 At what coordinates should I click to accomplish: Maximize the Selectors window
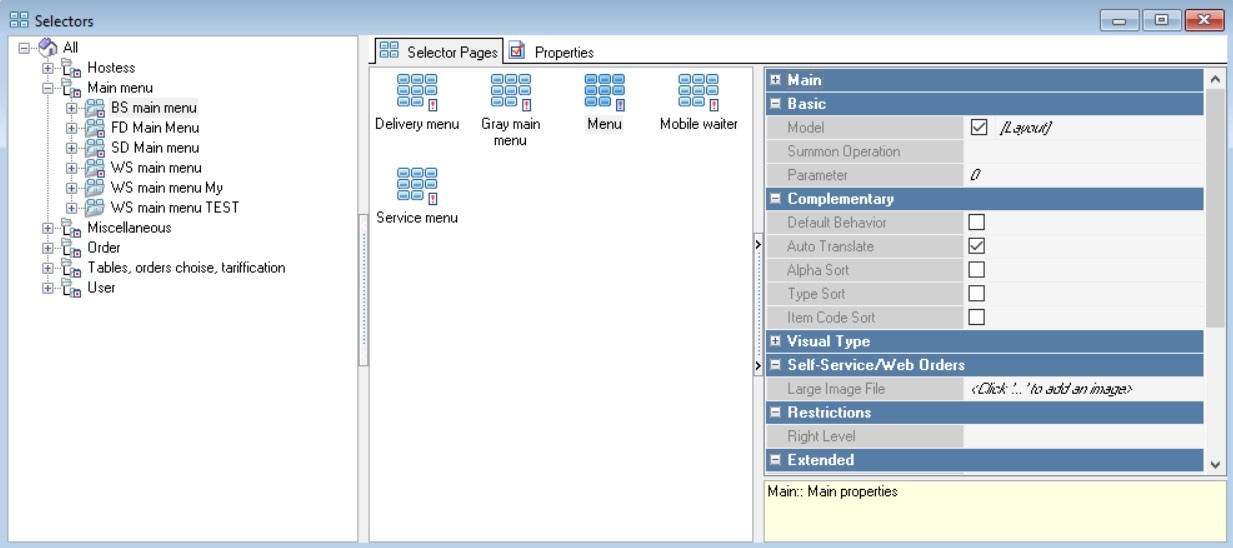tap(1162, 19)
